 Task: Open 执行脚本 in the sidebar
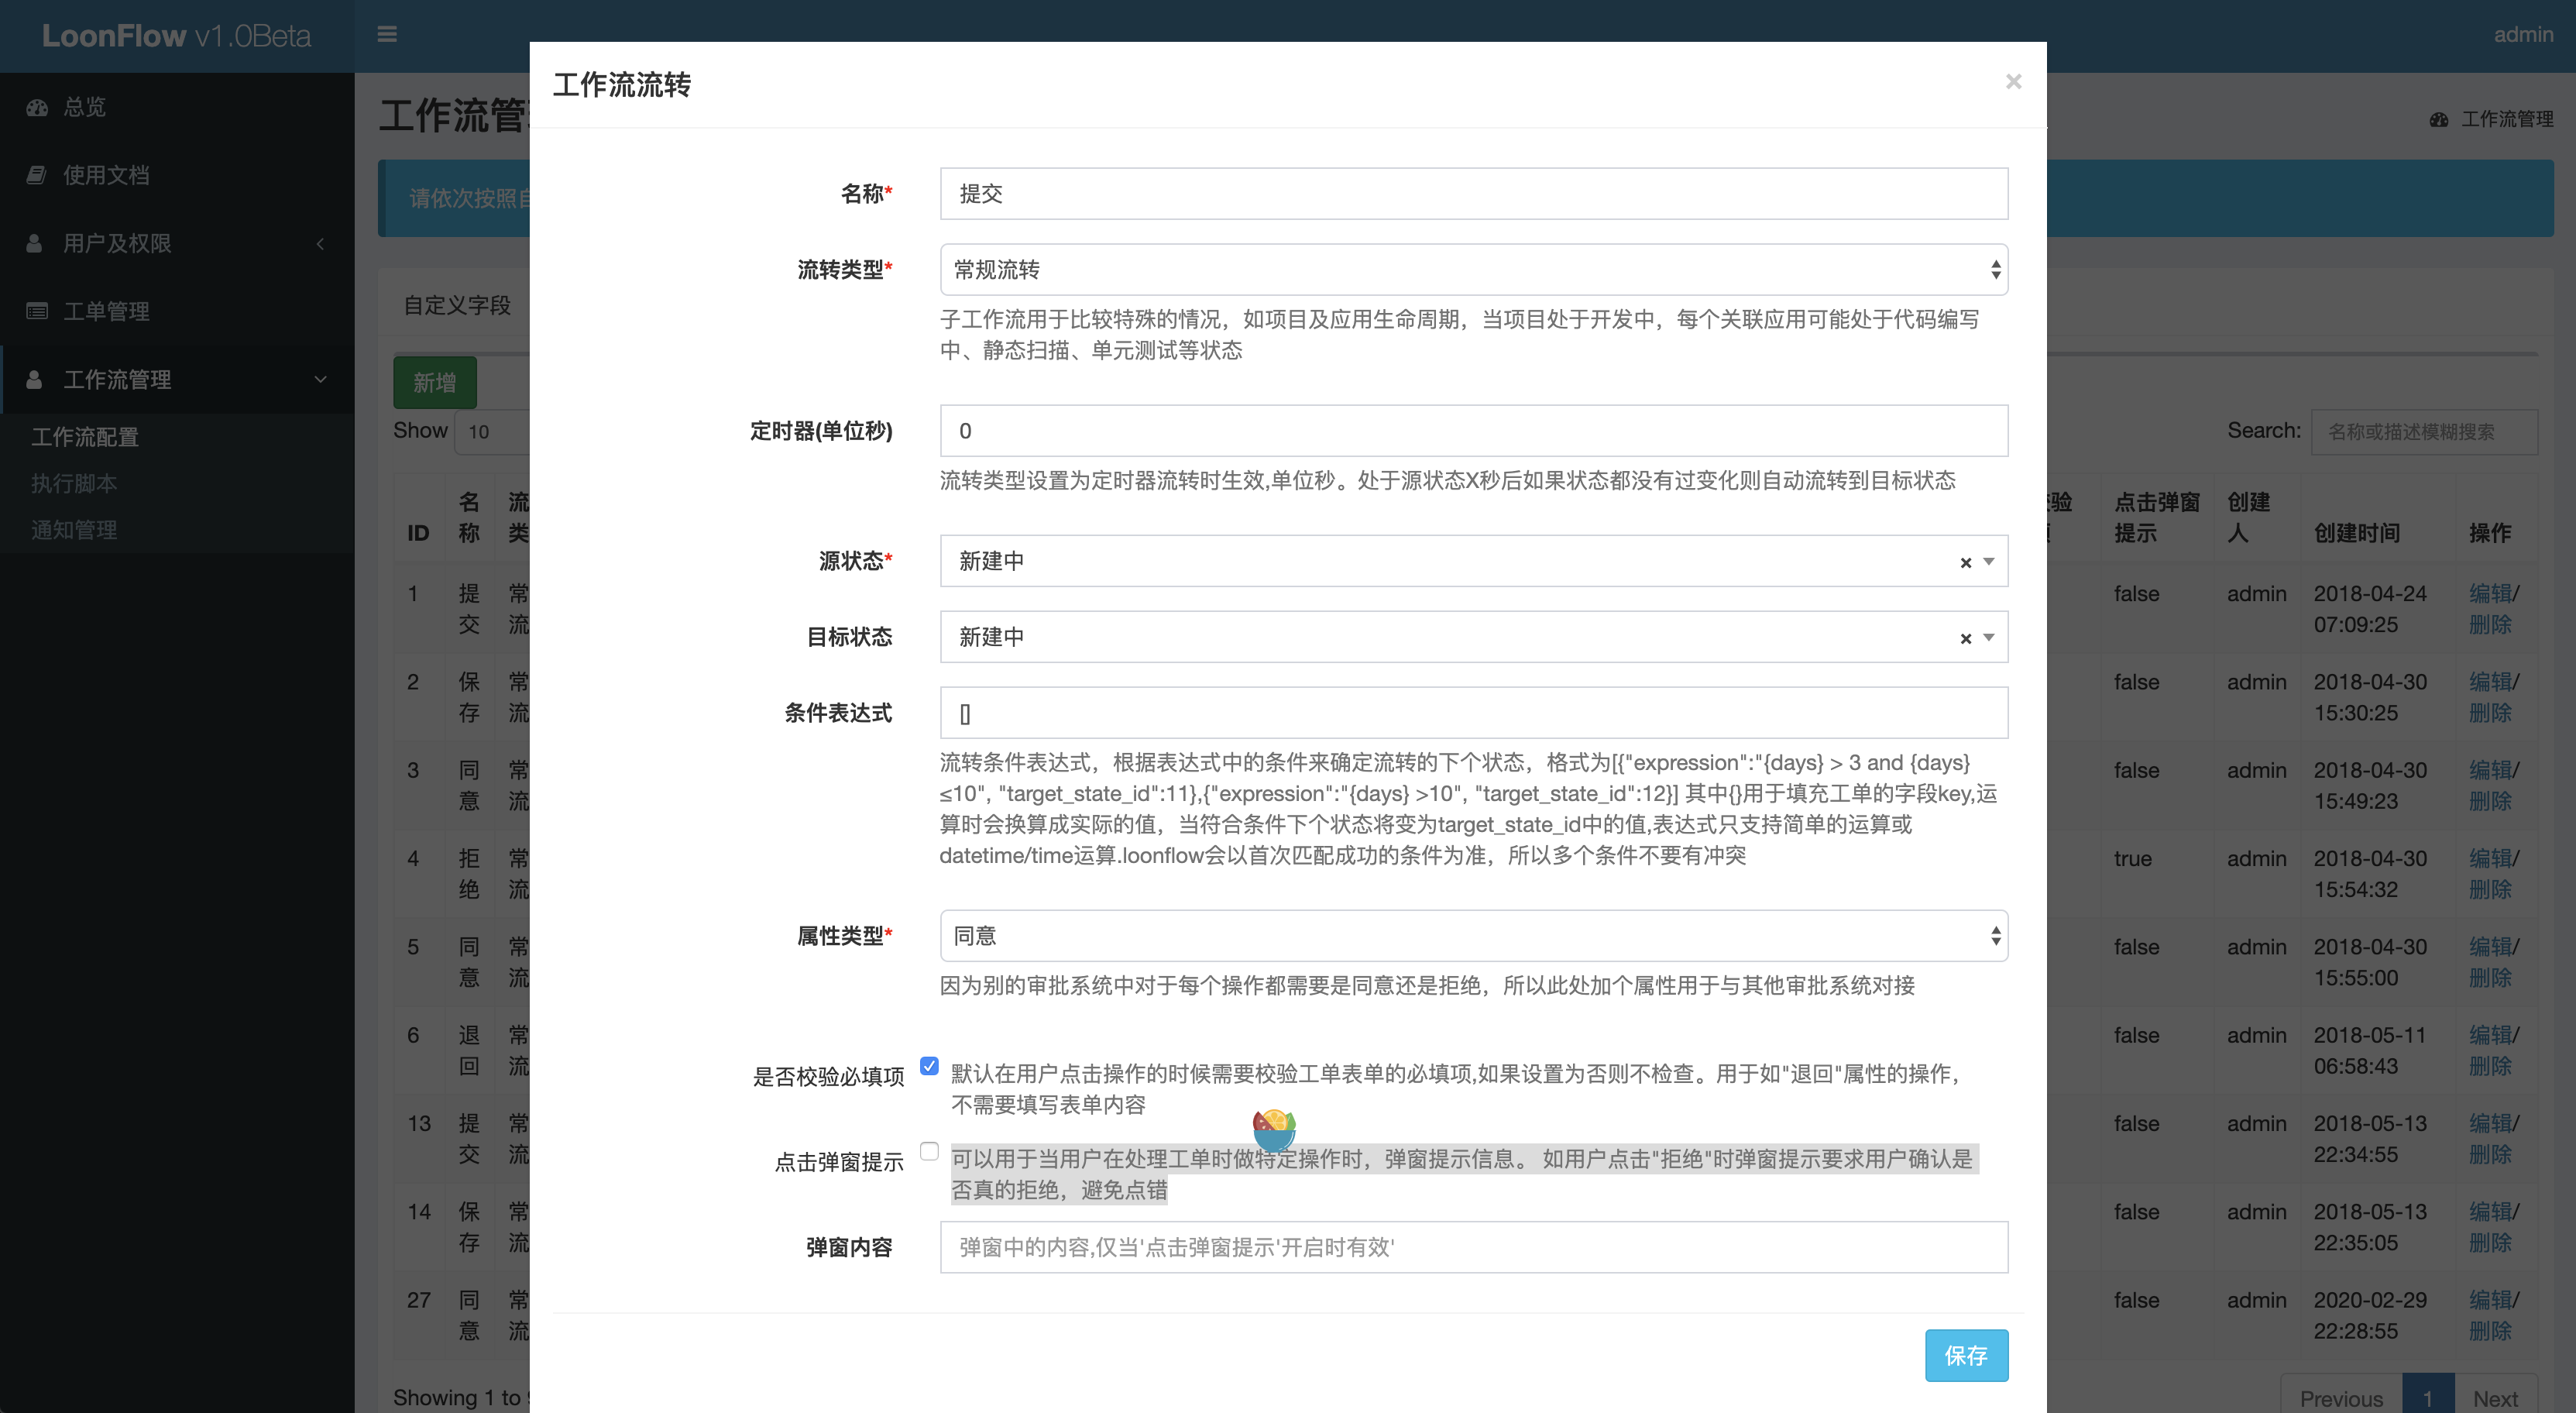coord(74,483)
